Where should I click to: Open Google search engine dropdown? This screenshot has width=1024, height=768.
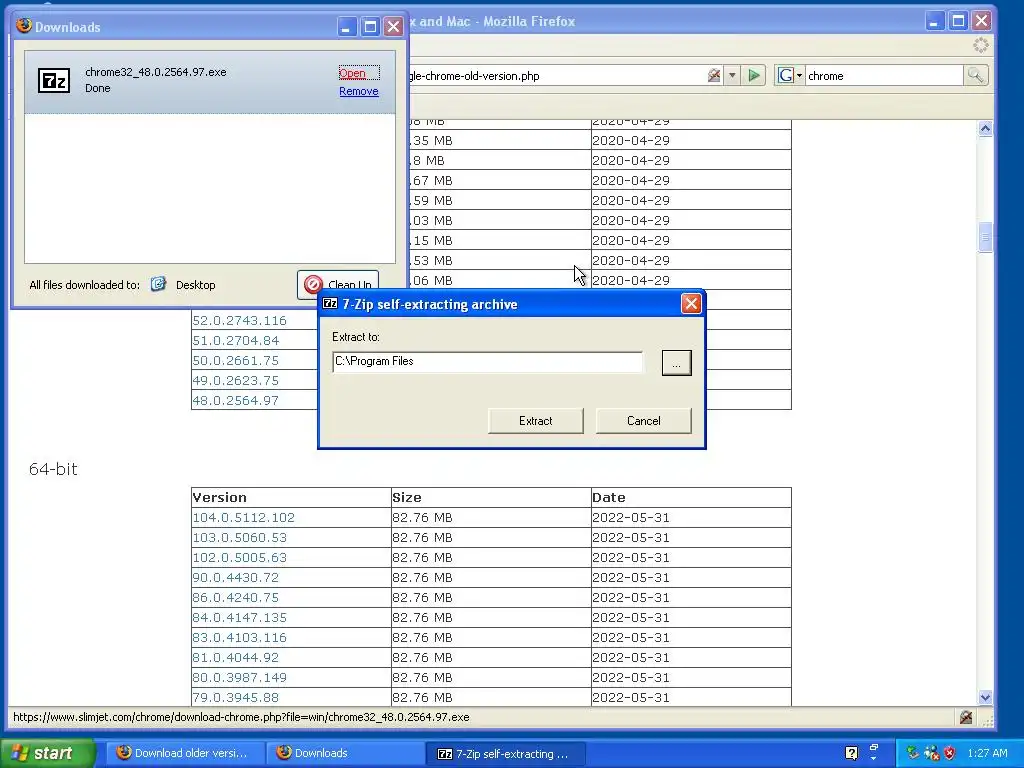pyautogui.click(x=790, y=76)
